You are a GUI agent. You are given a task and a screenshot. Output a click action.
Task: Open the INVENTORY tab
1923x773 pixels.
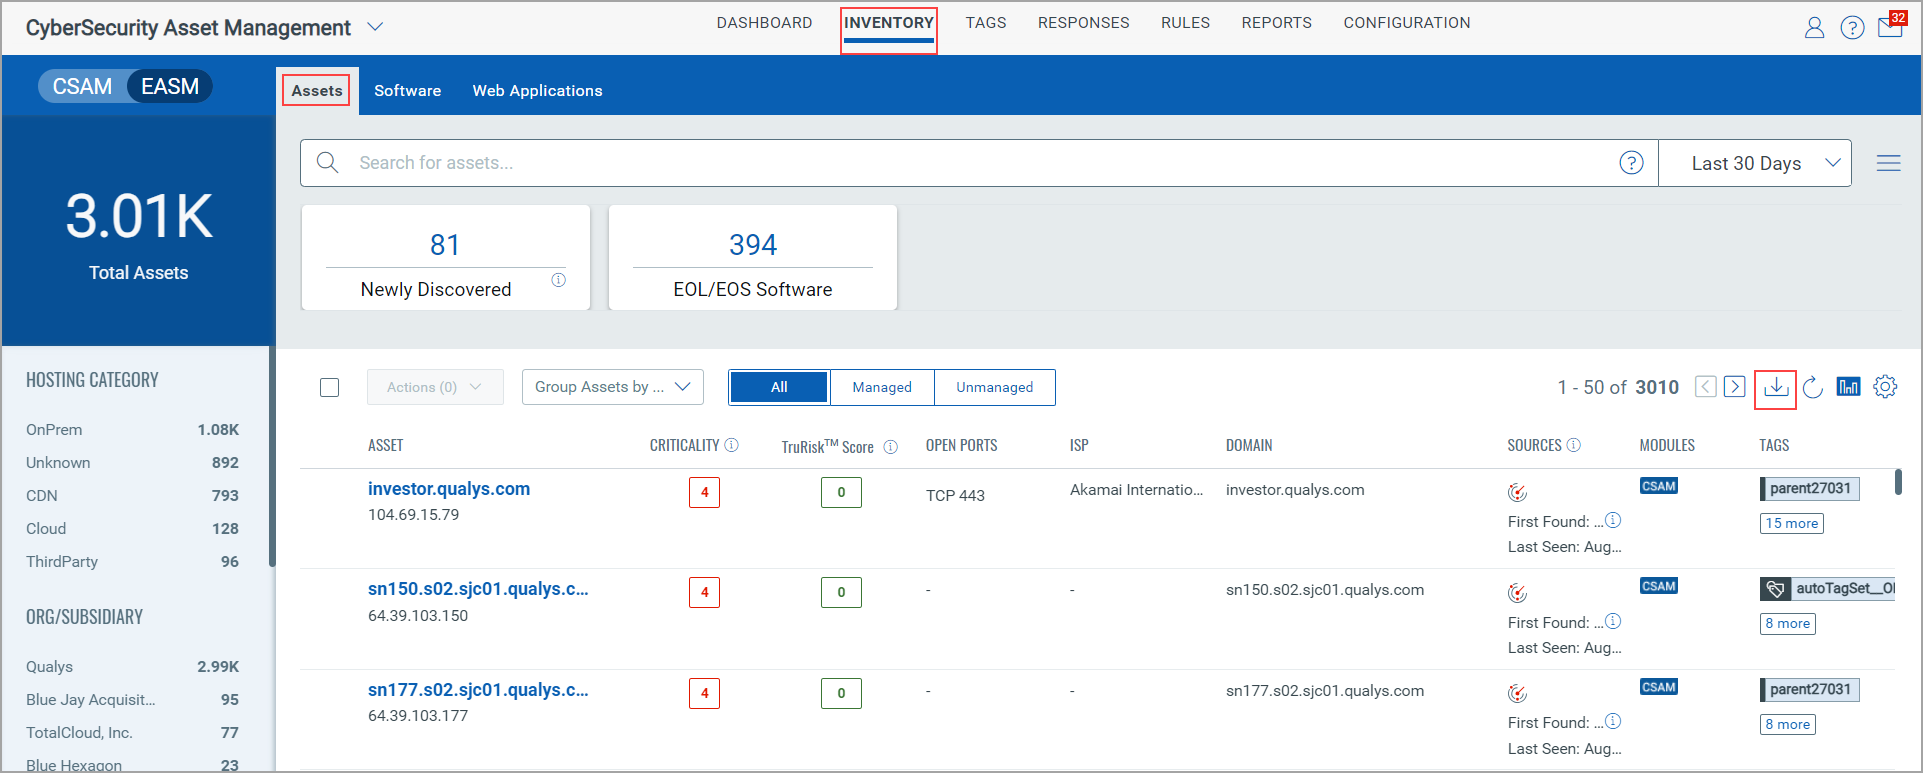[x=889, y=23]
